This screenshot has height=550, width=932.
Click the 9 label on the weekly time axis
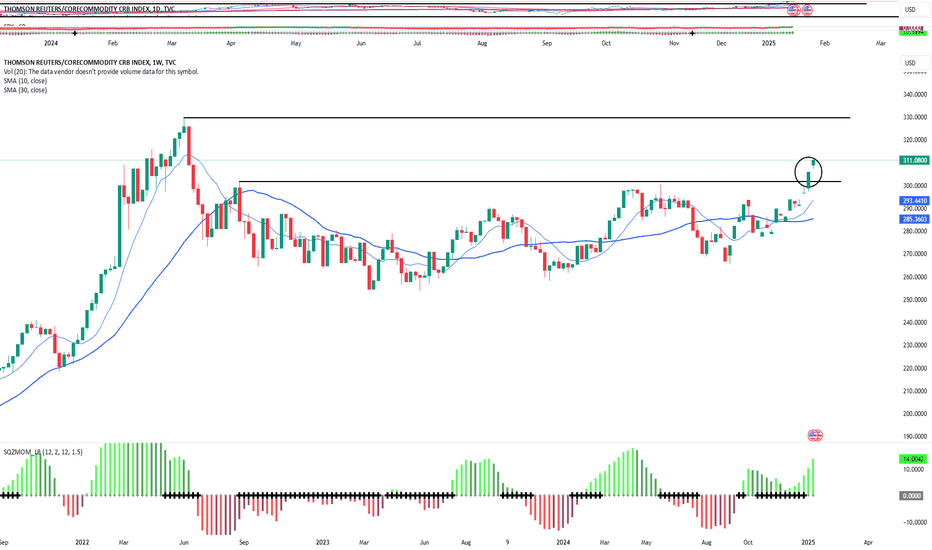[x=507, y=542]
